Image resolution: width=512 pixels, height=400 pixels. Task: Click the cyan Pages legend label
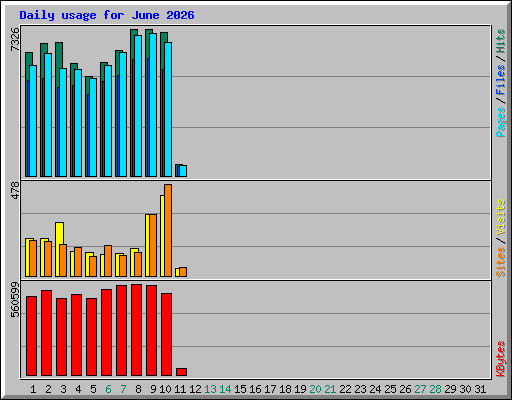click(500, 122)
